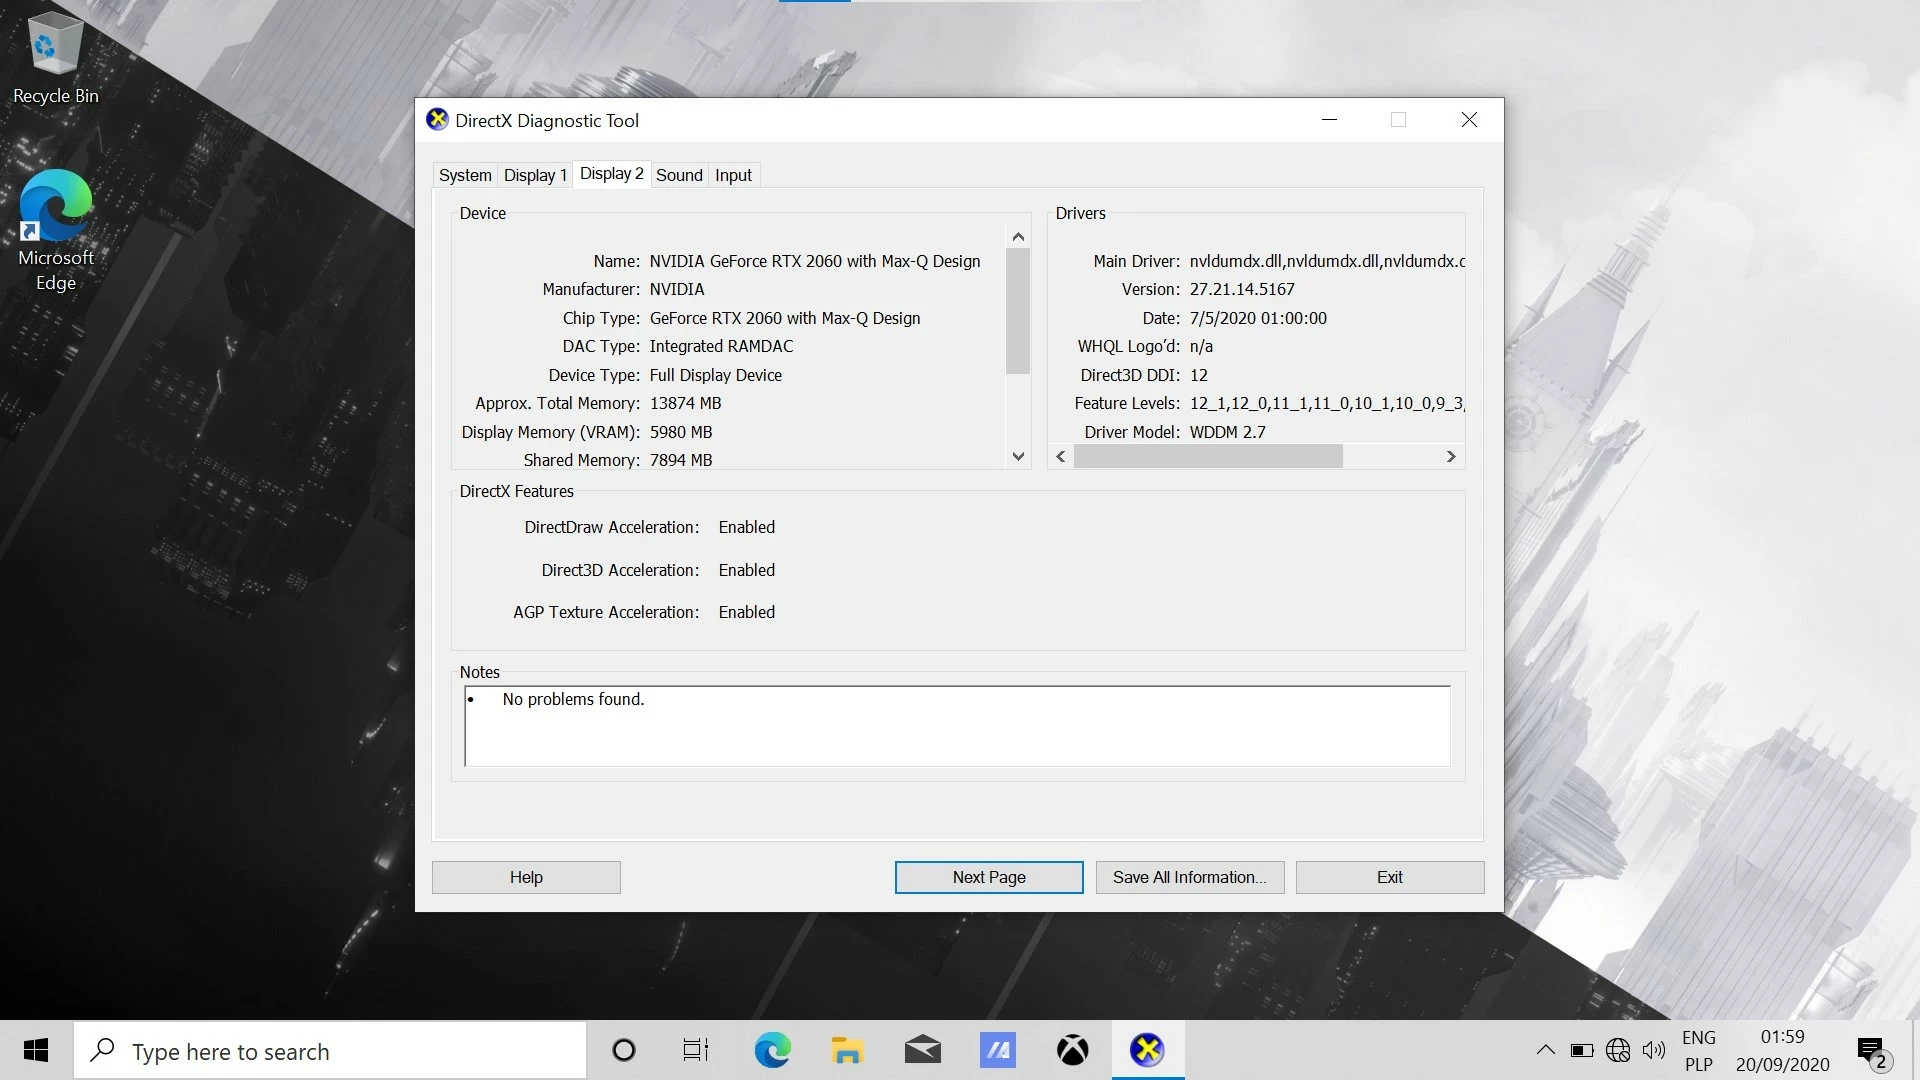The image size is (1920, 1080).
Task: Open the Mail app from the taskbar
Action: tap(922, 1050)
